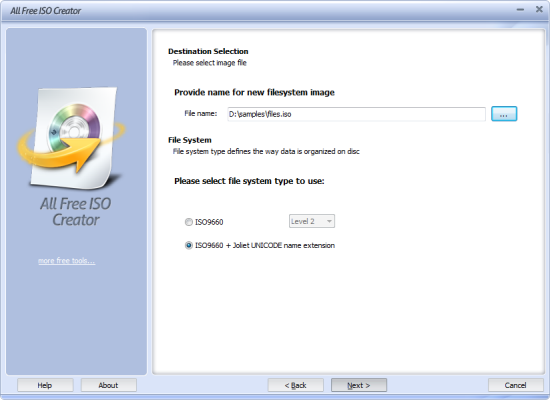Image resolution: width=550 pixels, height=400 pixels.
Task: Click the All Free ISO Creator sidebar text
Action: click(x=76, y=212)
